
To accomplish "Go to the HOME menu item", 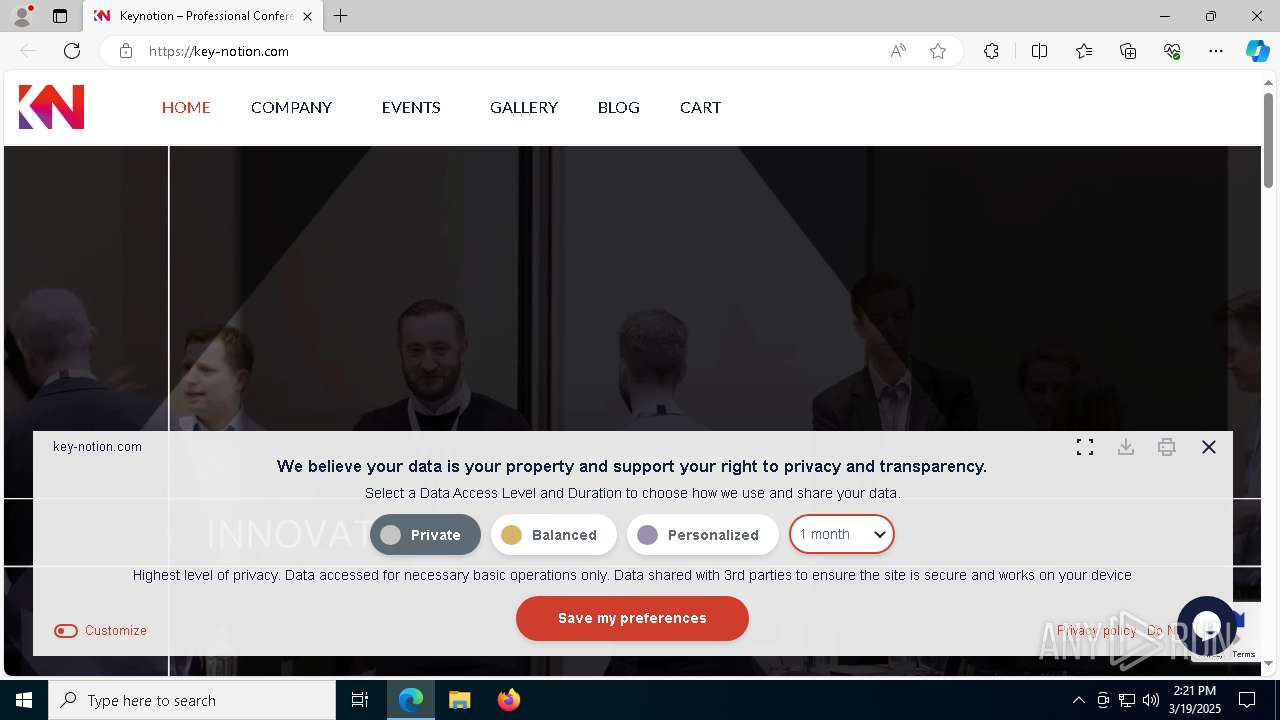I will (186, 107).
